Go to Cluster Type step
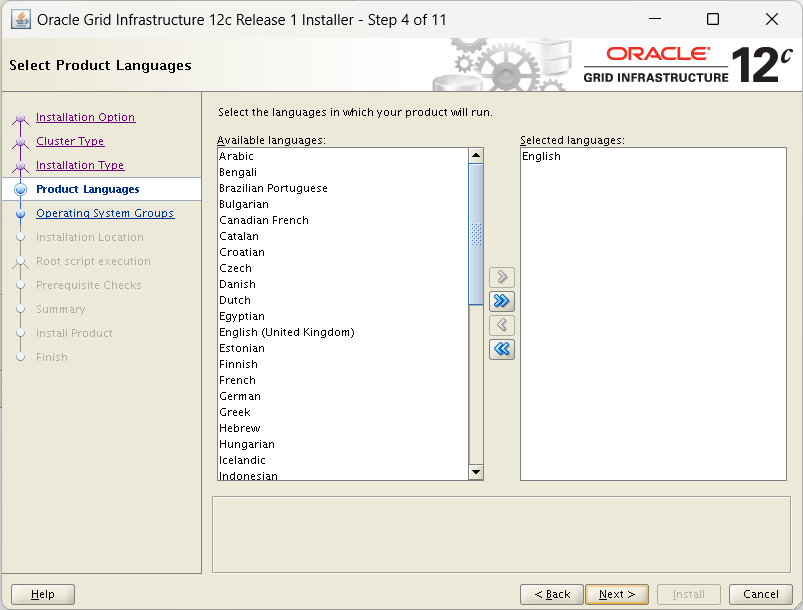The height and width of the screenshot is (610, 803). click(70, 141)
